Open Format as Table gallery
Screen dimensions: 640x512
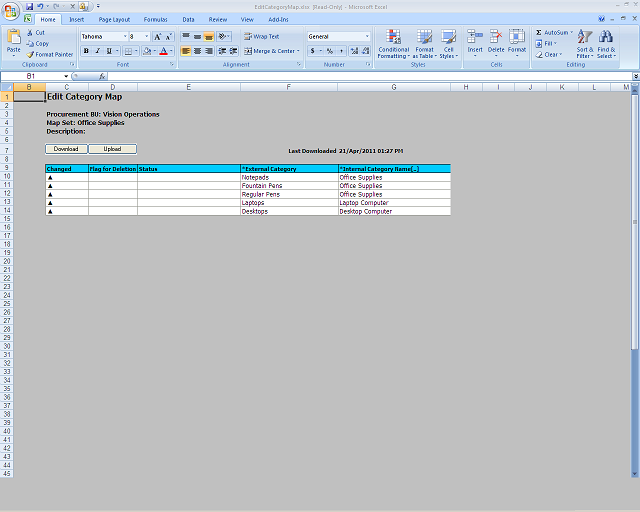point(424,44)
